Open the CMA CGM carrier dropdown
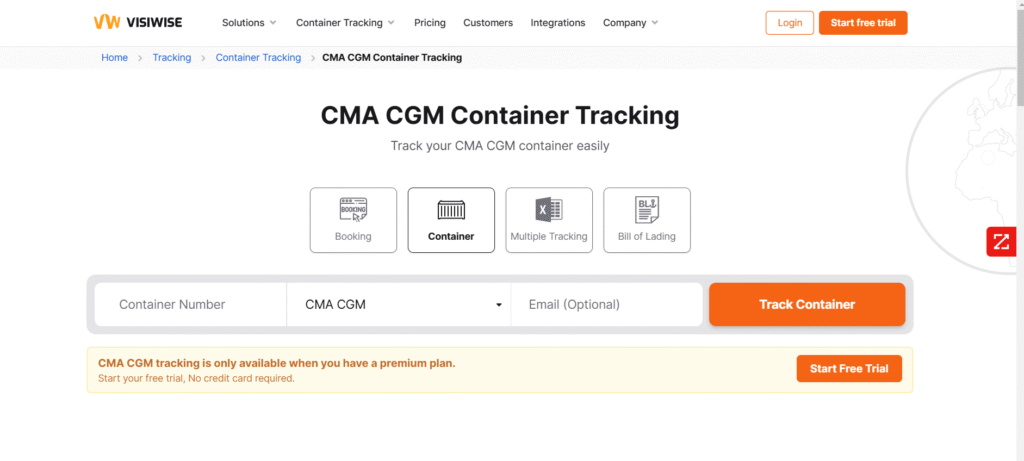The width and height of the screenshot is (1024, 461). 398,305
